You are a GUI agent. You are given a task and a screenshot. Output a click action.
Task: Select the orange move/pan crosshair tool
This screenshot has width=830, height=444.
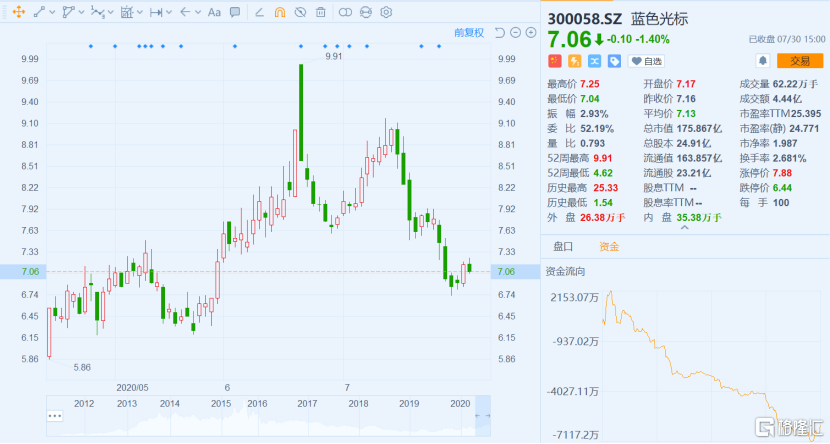coord(19,12)
